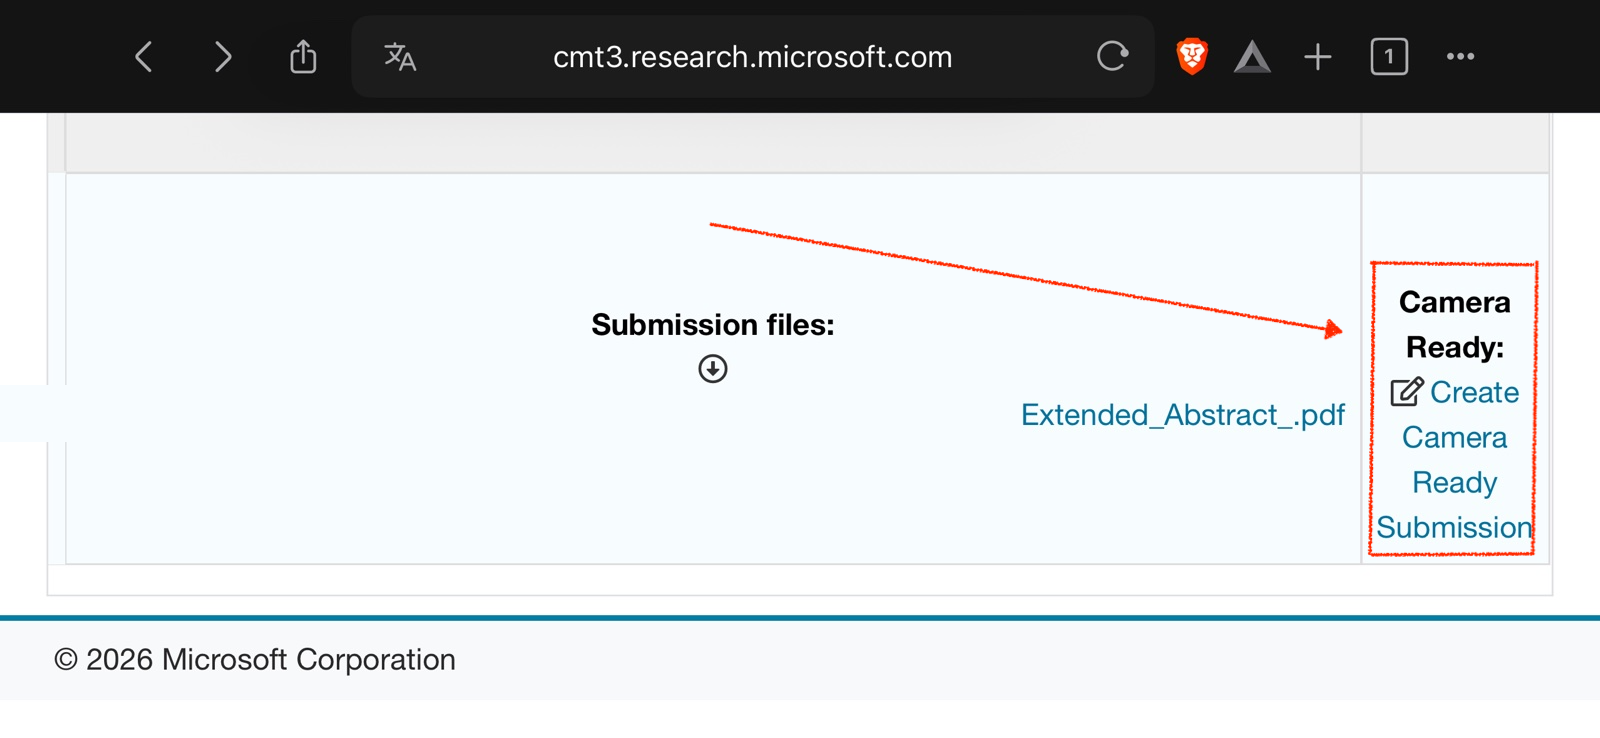The width and height of the screenshot is (1600, 738).
Task: Reload the cmt3 page
Action: [x=1112, y=56]
